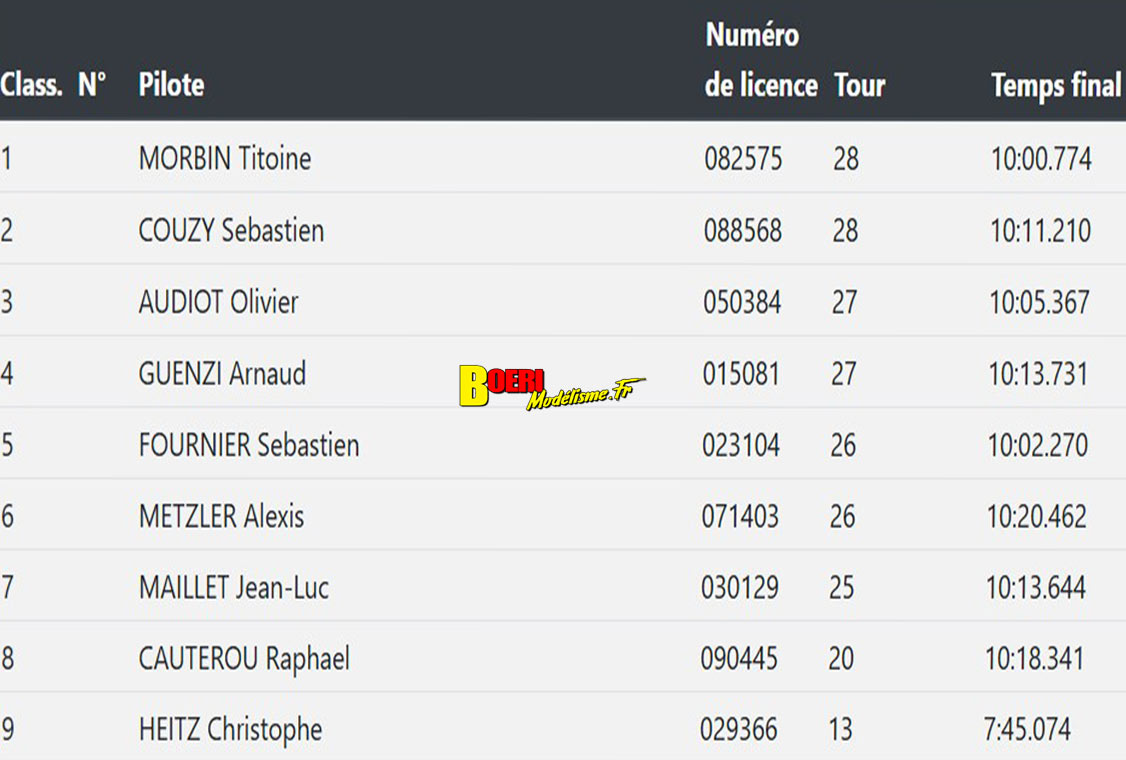Click the Class. column header

(x=31, y=85)
